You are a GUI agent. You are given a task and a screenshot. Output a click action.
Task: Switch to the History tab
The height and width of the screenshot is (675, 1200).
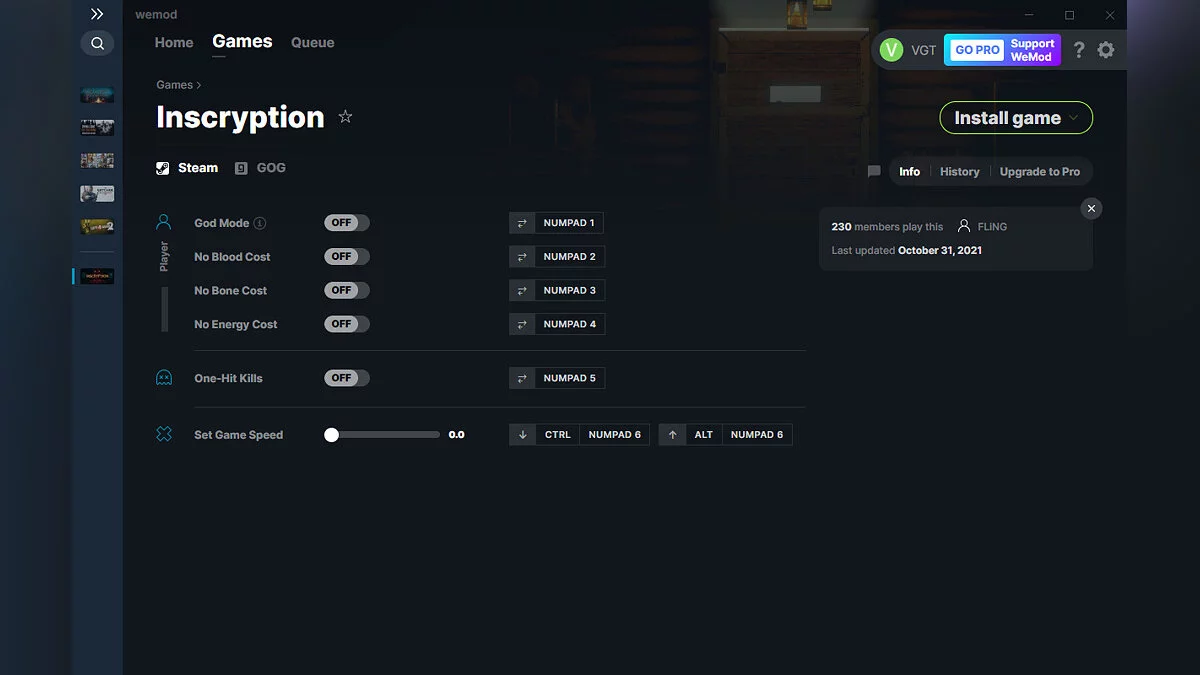(959, 171)
